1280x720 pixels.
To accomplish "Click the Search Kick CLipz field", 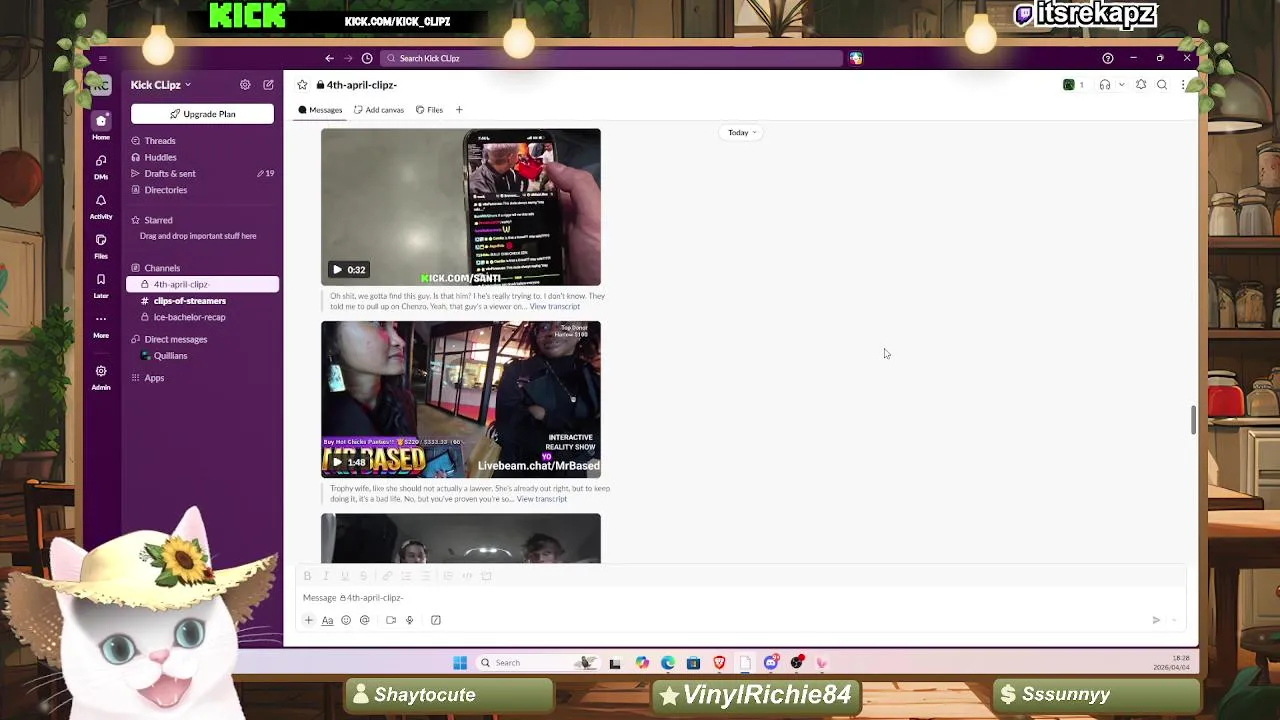I will click(612, 58).
